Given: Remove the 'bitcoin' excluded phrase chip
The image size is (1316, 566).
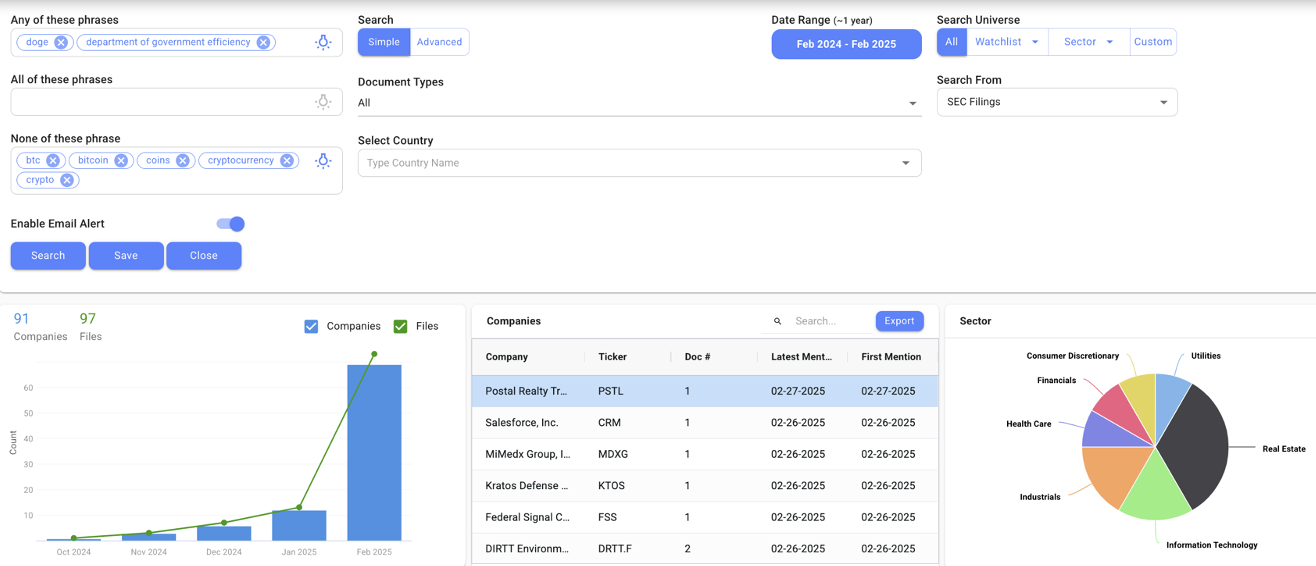Looking at the screenshot, I should 121,161.
